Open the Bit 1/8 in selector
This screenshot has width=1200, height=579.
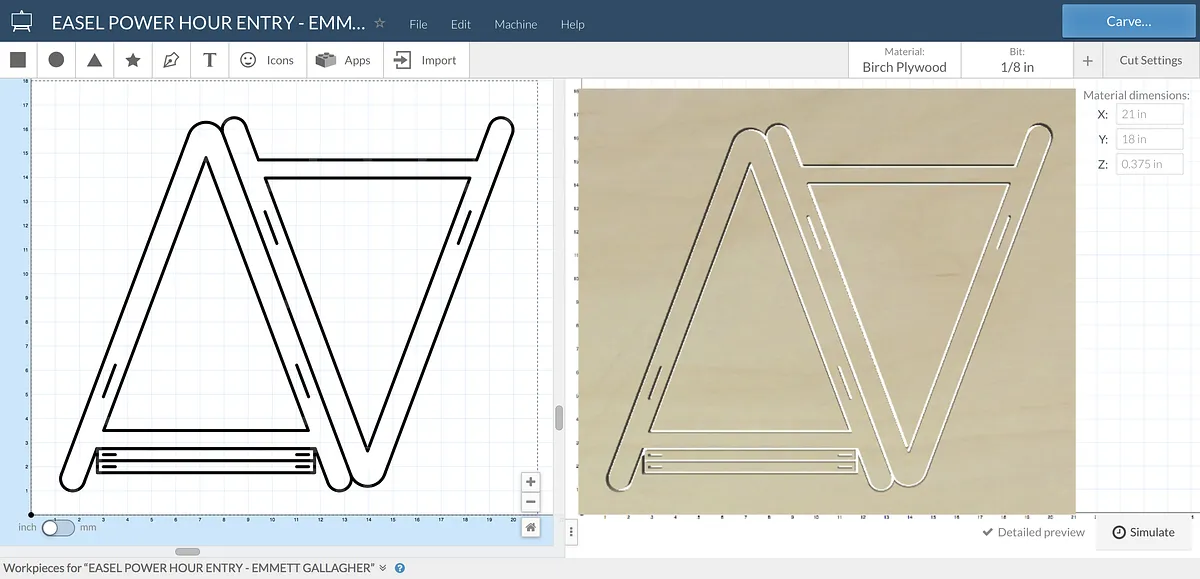click(1017, 60)
